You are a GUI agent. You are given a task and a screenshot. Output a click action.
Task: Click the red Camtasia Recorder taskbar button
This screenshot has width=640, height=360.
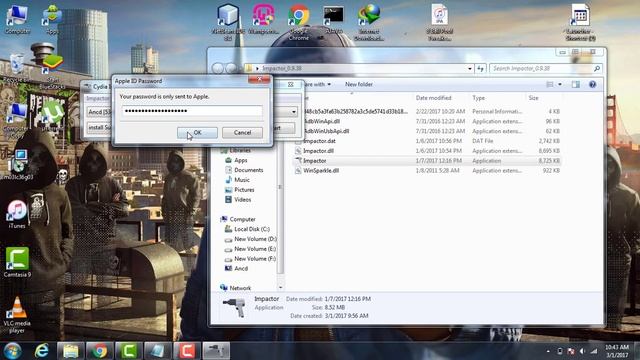click(187, 351)
